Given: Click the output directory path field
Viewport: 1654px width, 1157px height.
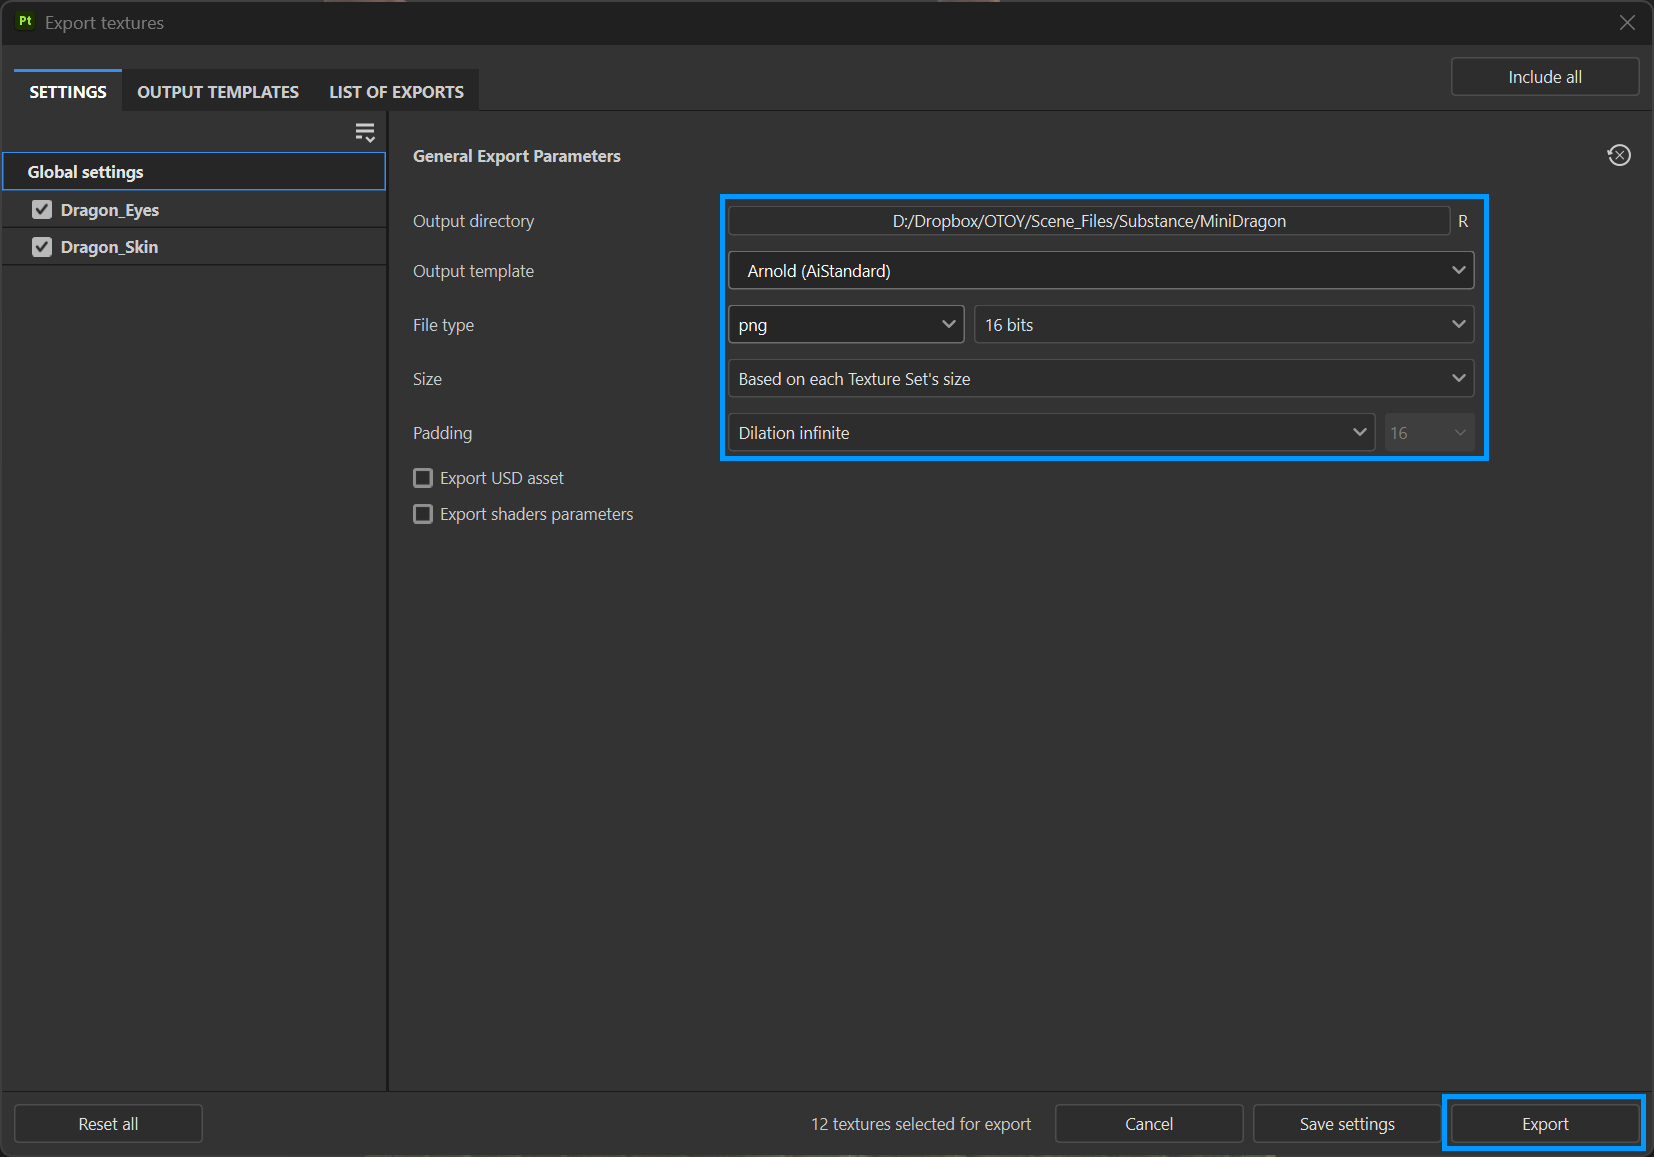Looking at the screenshot, I should pyautogui.click(x=1088, y=221).
